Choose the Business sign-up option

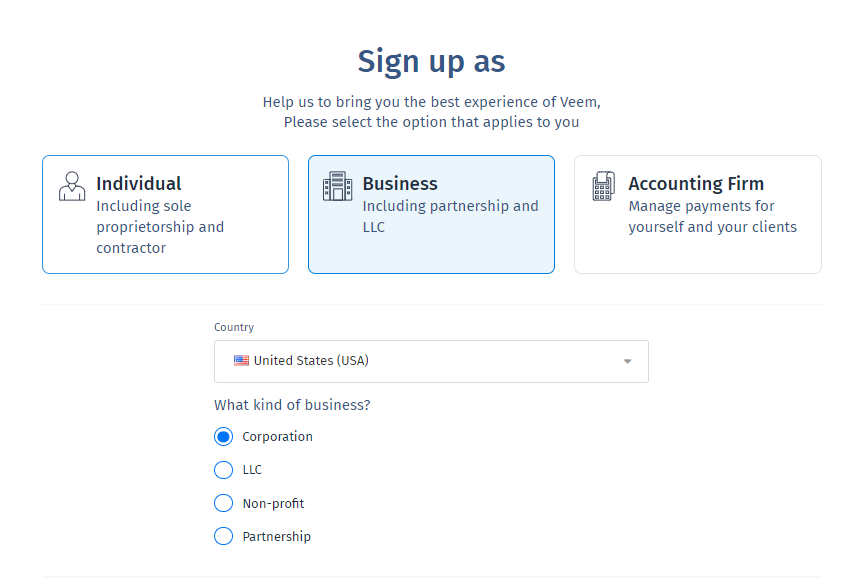[x=431, y=214]
